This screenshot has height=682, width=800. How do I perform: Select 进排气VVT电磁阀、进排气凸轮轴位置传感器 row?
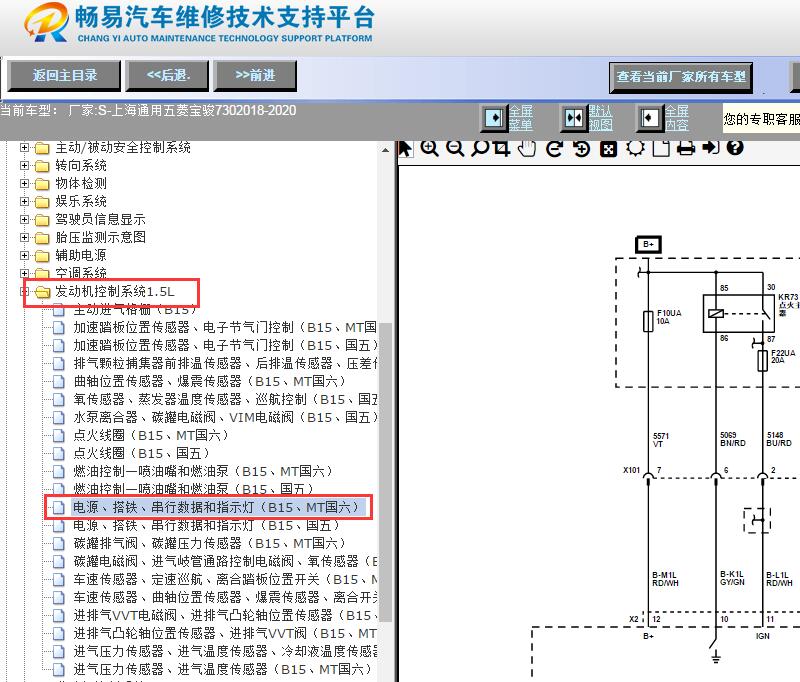pos(225,615)
